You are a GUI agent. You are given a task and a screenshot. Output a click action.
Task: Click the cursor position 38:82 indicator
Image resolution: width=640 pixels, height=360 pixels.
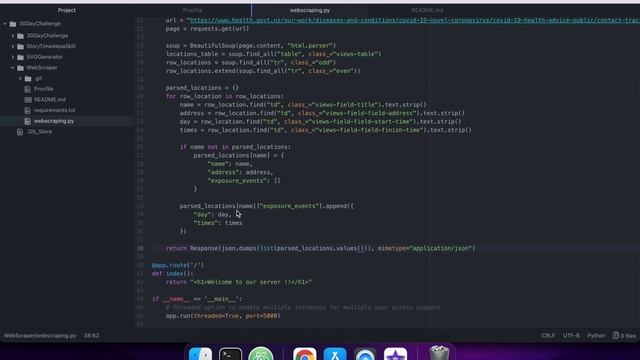coord(91,336)
